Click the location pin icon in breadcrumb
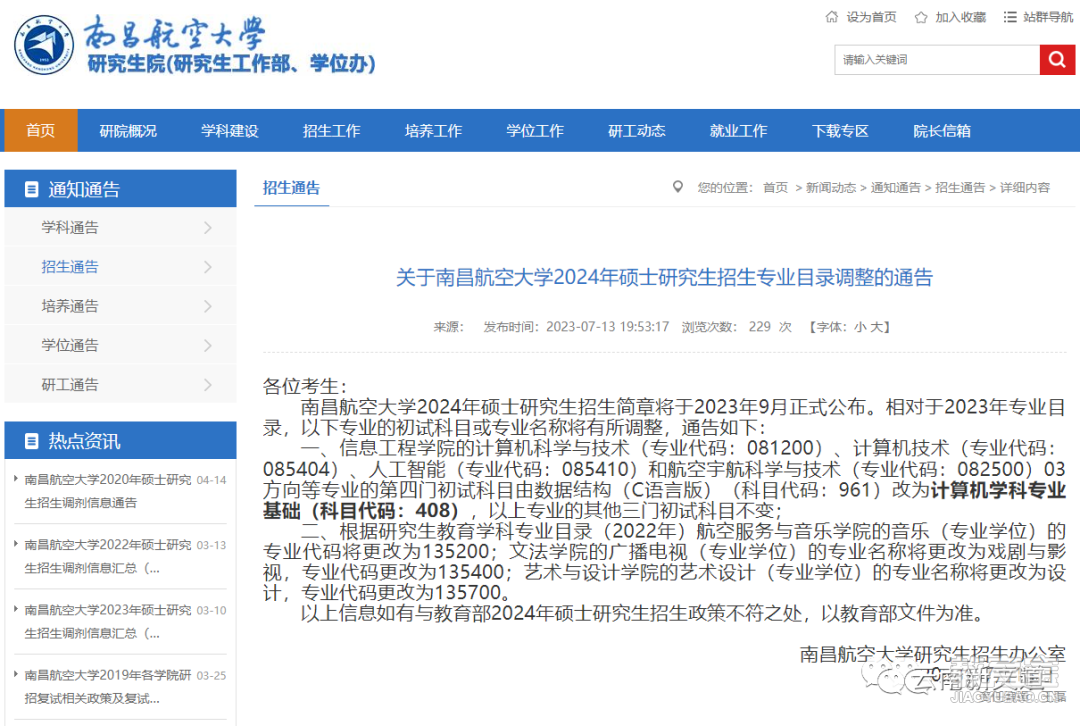 [678, 187]
